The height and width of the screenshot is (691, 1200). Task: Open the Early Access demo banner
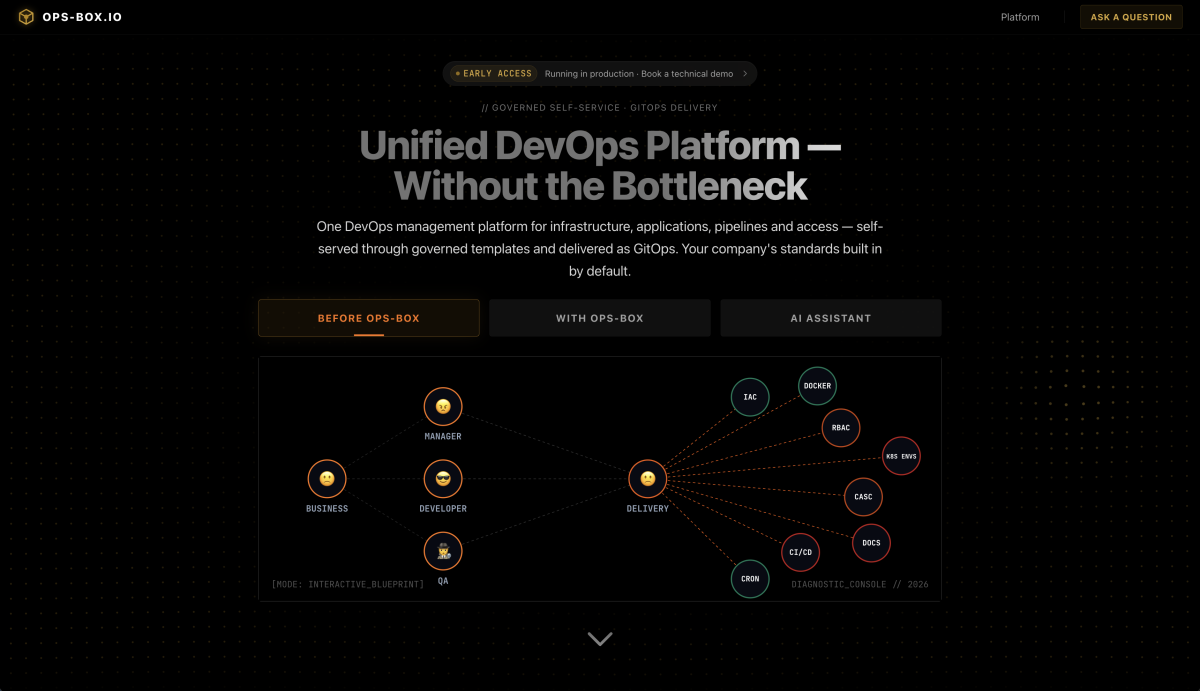click(600, 73)
